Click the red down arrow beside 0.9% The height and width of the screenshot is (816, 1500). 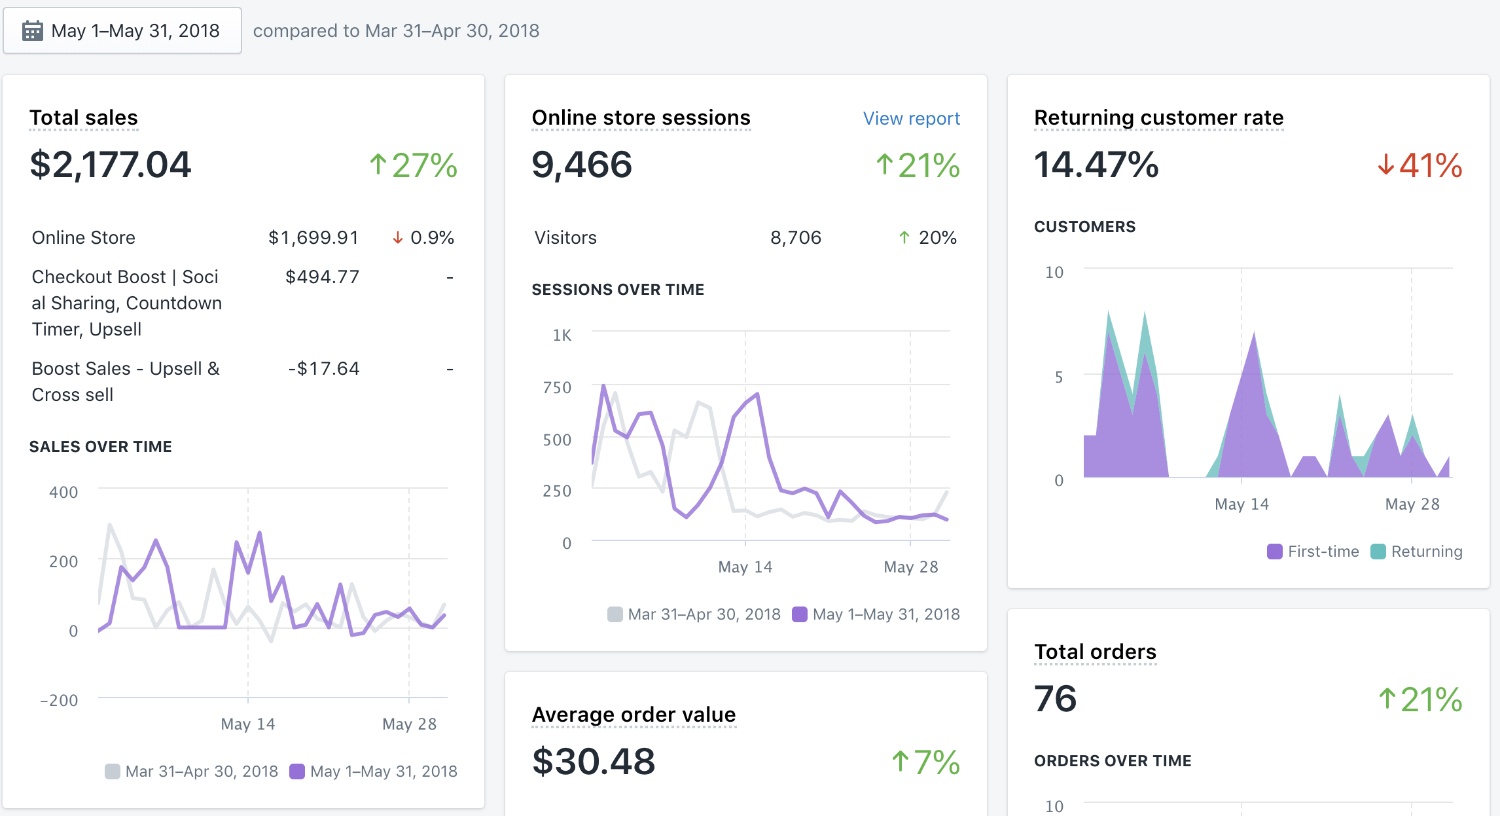tap(398, 238)
